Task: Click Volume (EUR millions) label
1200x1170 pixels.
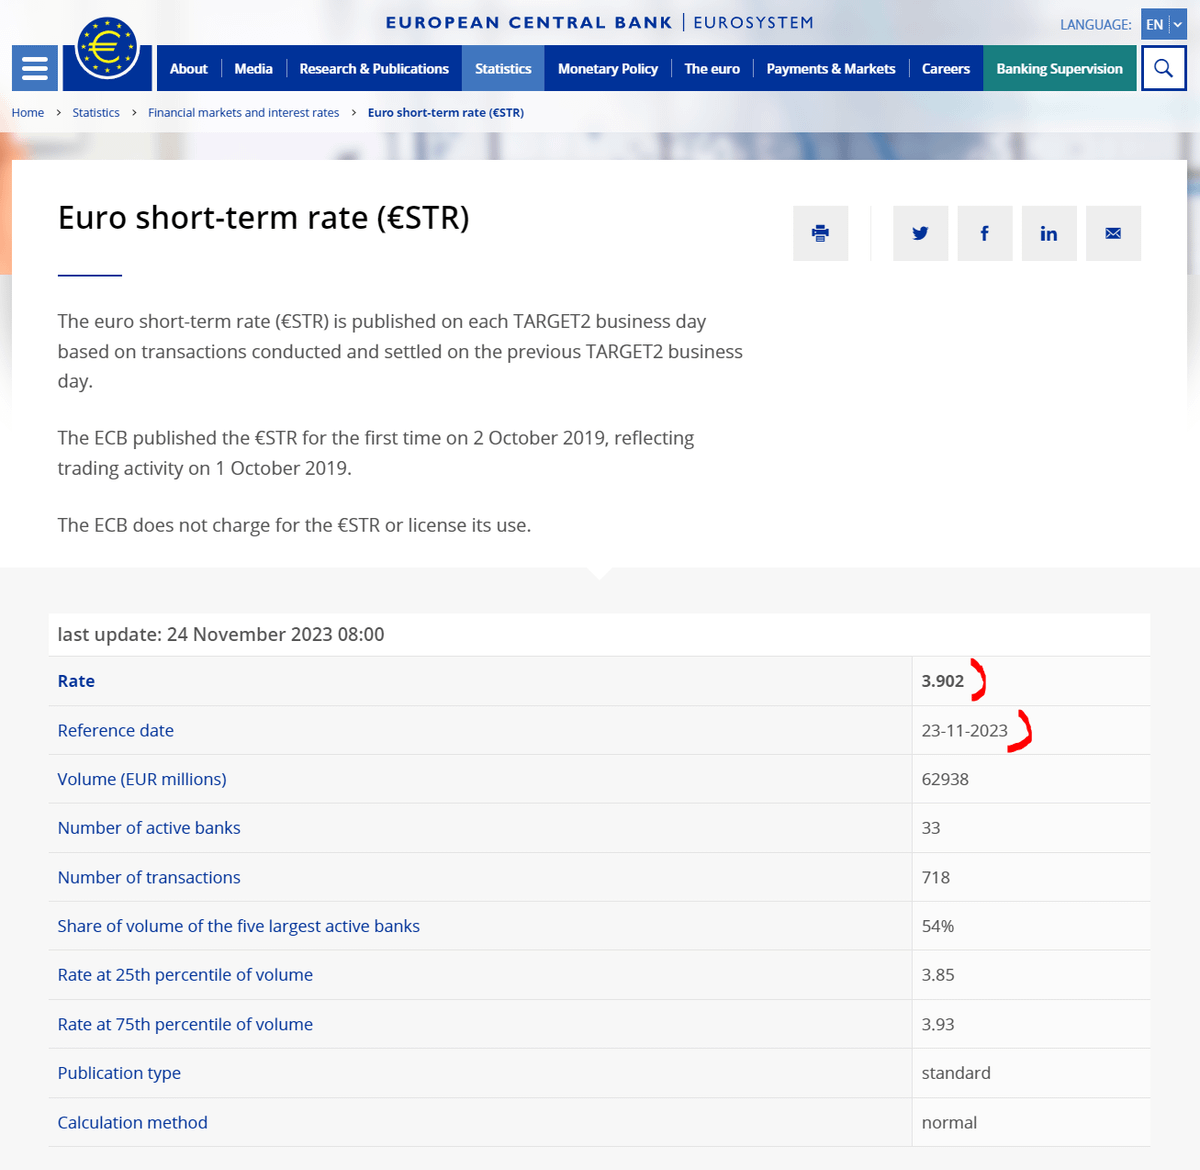Action: point(142,779)
